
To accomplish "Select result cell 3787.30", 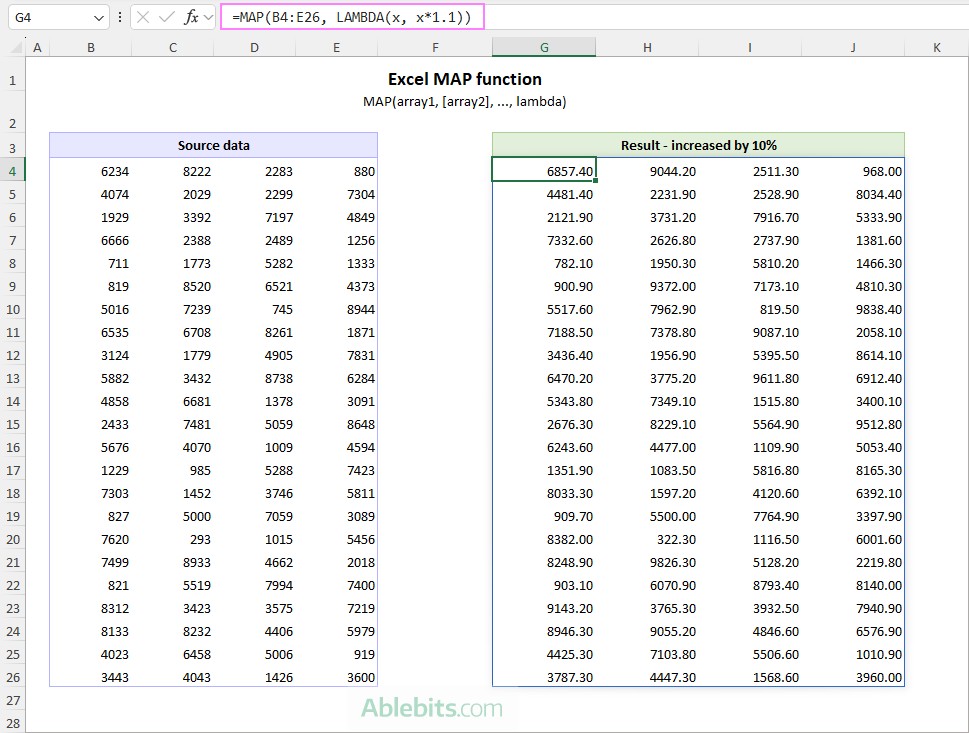I will [544, 677].
